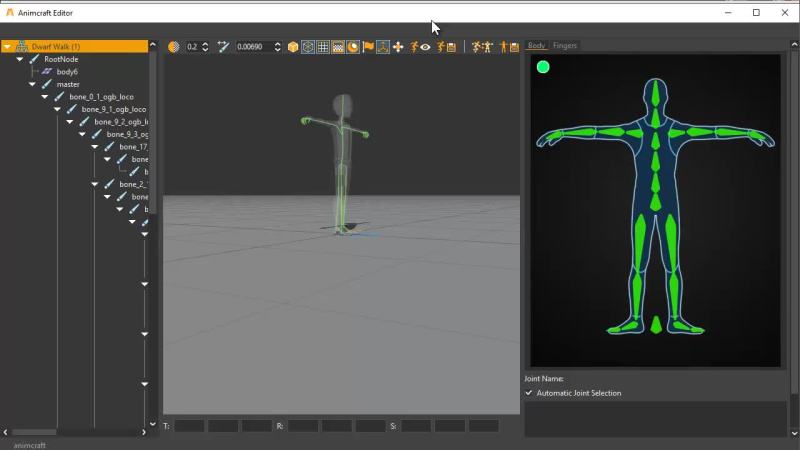The height and width of the screenshot is (450, 800).
Task: Click the animcraft status bar text
Action: (30, 445)
